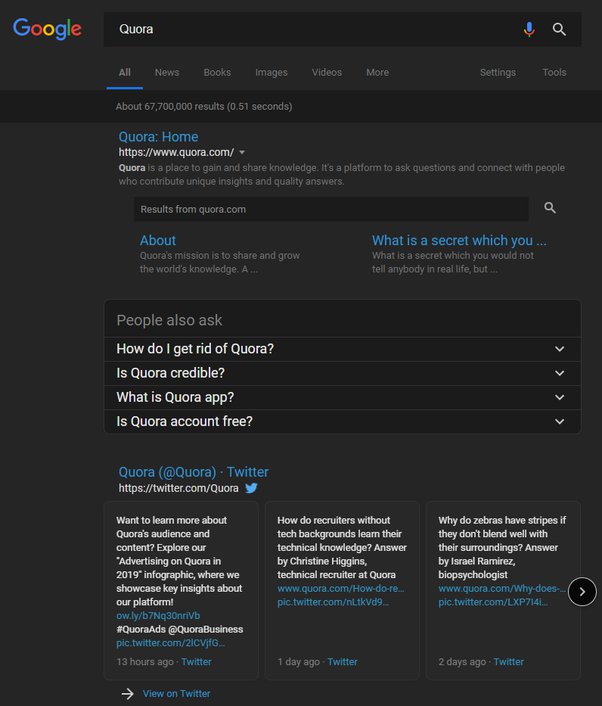Image resolution: width=602 pixels, height=706 pixels.
Task: Click the zebras stripes tweet card
Action: pyautogui.click(x=503, y=590)
